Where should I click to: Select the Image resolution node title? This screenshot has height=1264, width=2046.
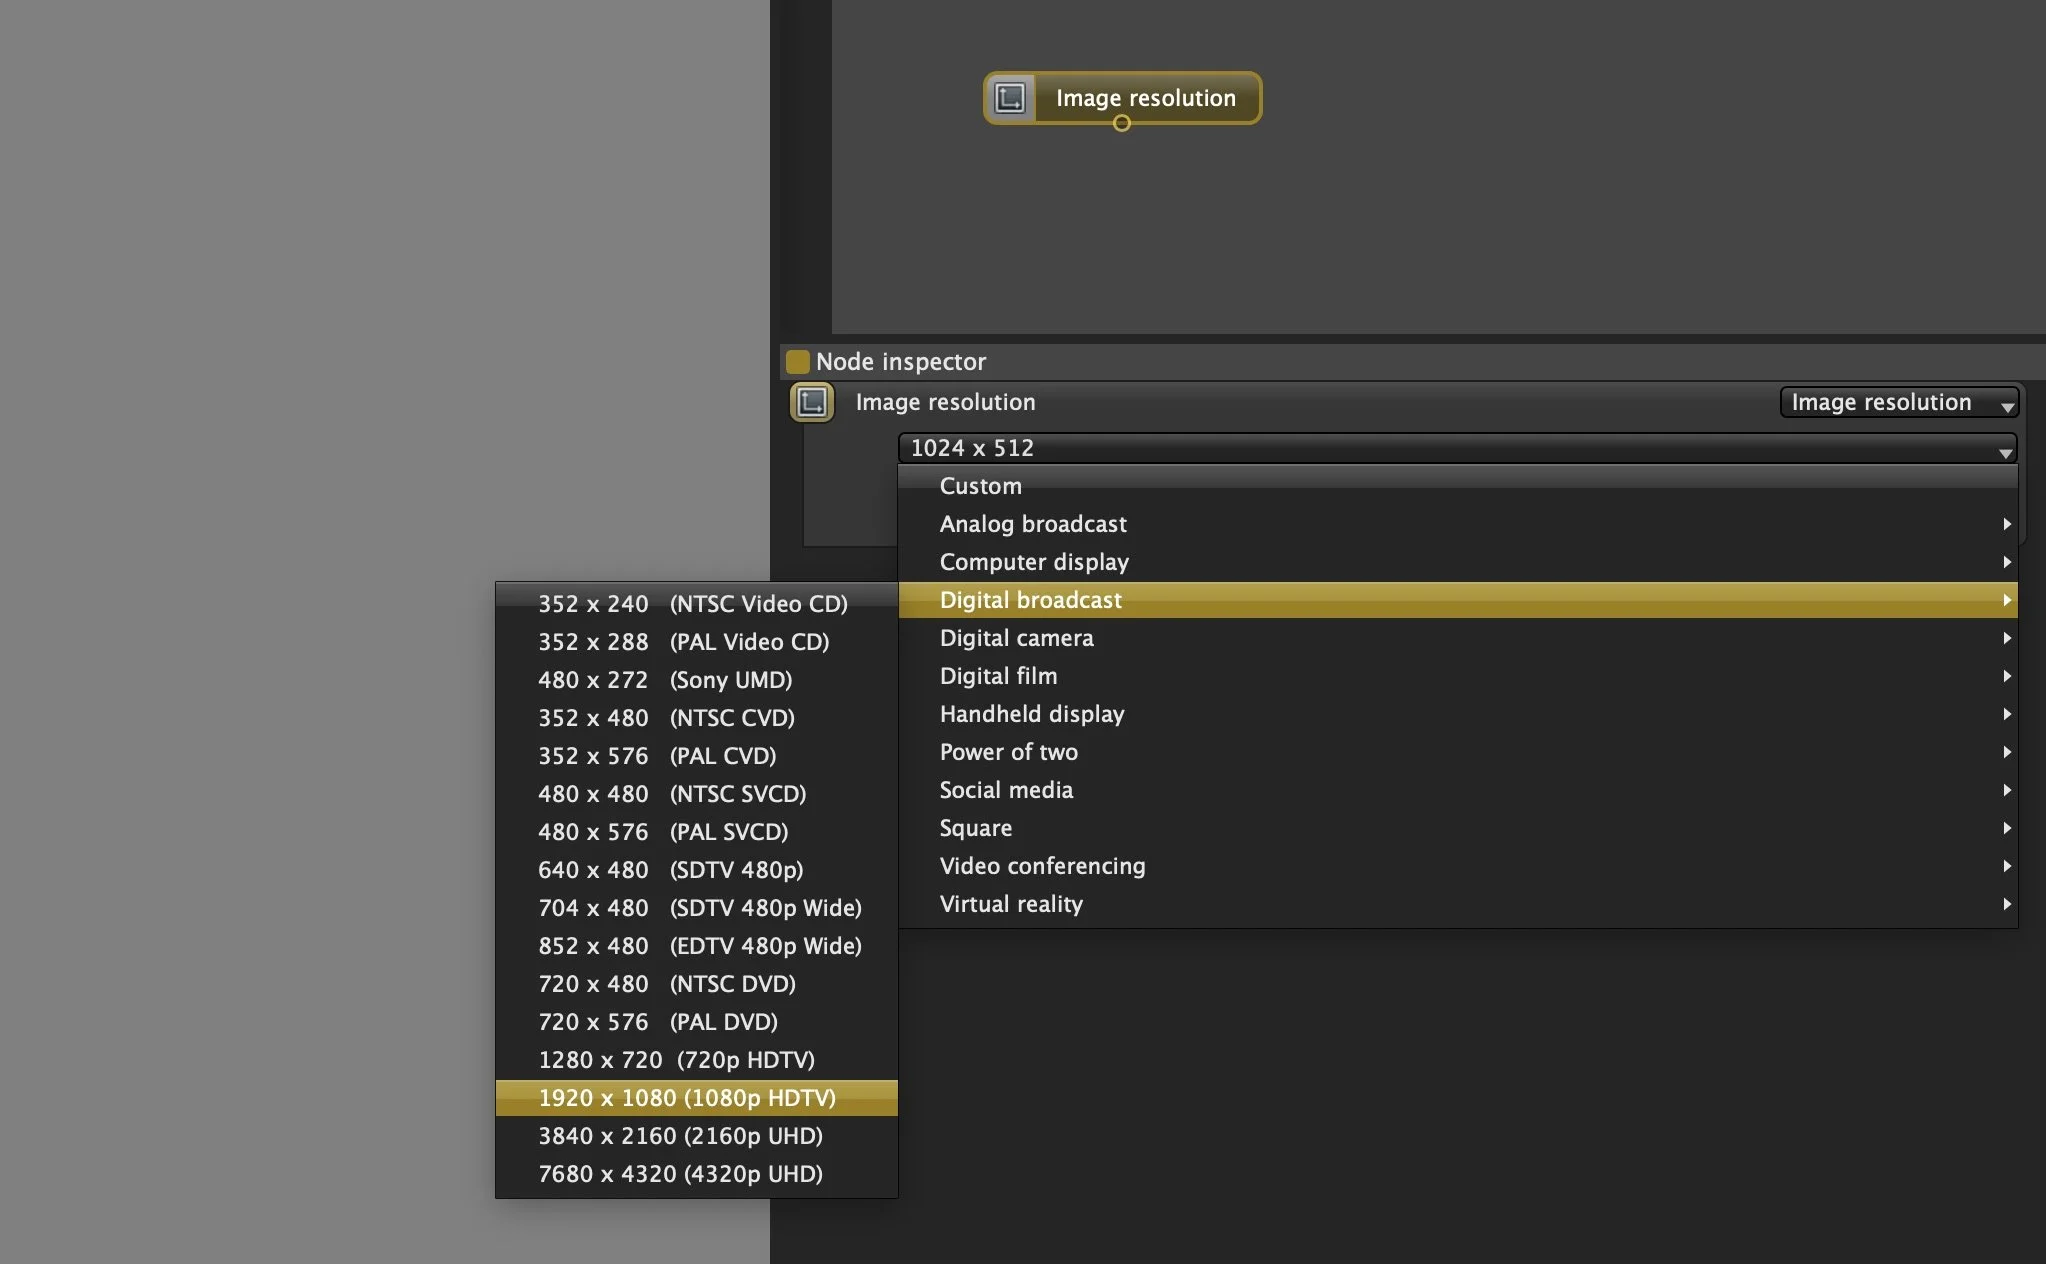point(1146,98)
